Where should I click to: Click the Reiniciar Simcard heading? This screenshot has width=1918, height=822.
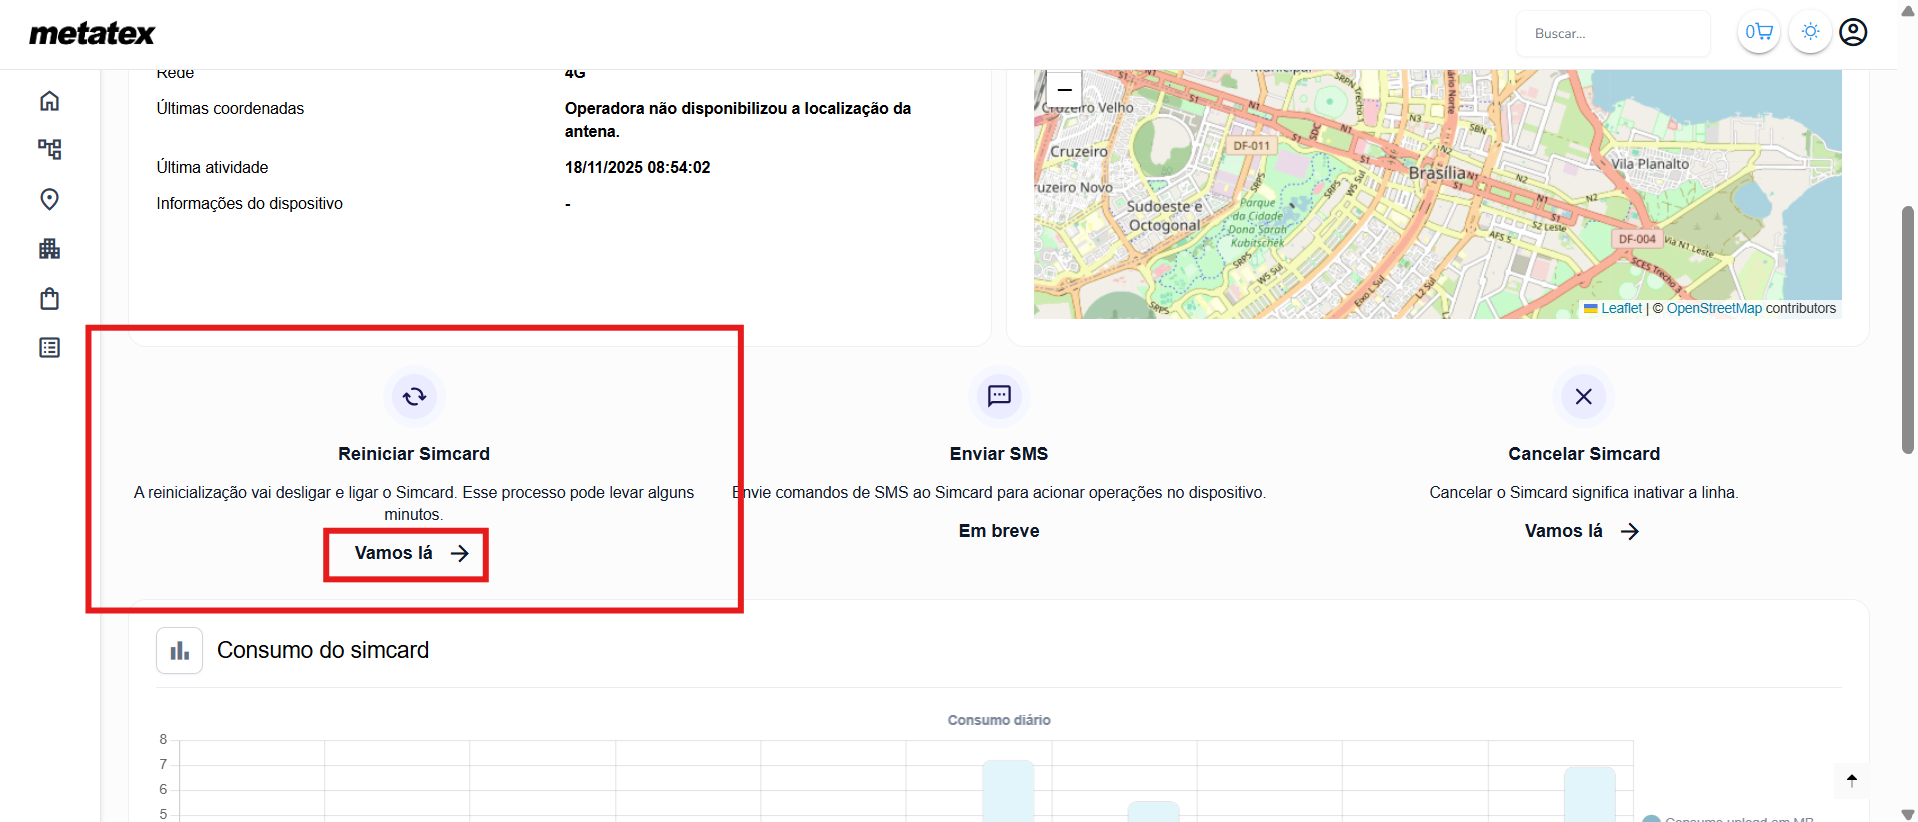[x=414, y=454]
